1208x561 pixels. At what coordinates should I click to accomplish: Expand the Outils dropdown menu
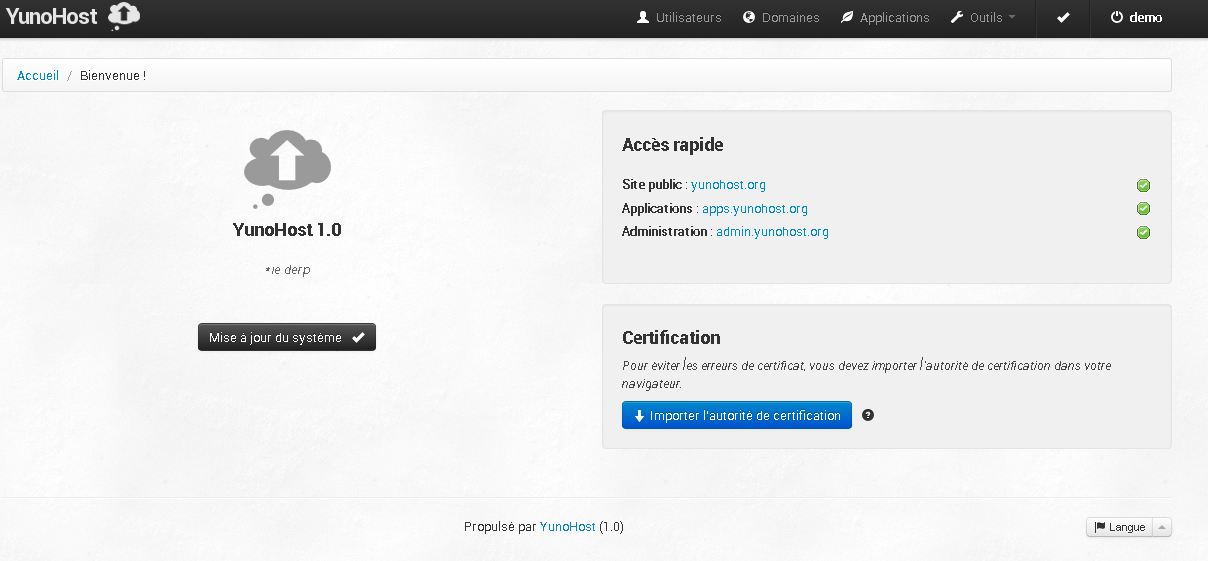click(x=983, y=18)
